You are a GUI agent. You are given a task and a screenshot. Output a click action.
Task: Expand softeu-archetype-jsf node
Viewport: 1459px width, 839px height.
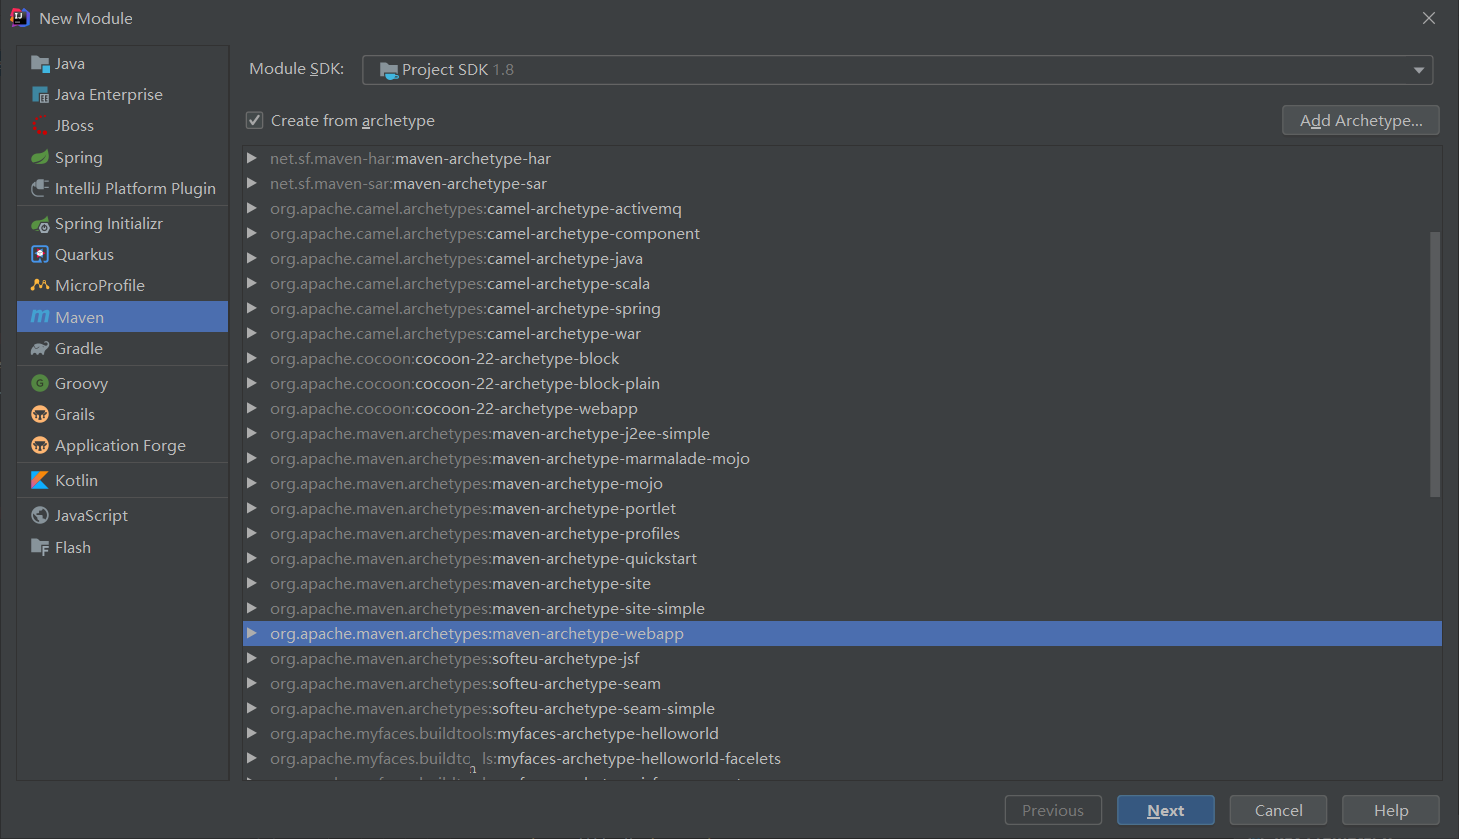pos(252,658)
